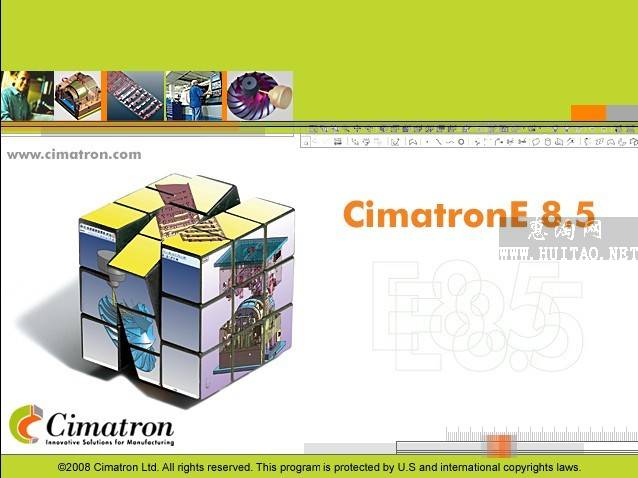
Task: Select the purple impeller model thumbnail
Action: coord(260,96)
